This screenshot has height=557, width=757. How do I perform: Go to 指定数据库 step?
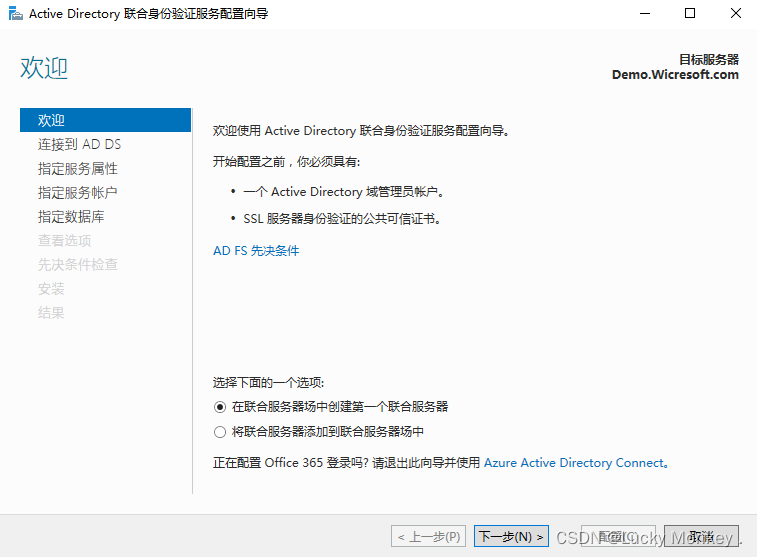click(x=71, y=217)
